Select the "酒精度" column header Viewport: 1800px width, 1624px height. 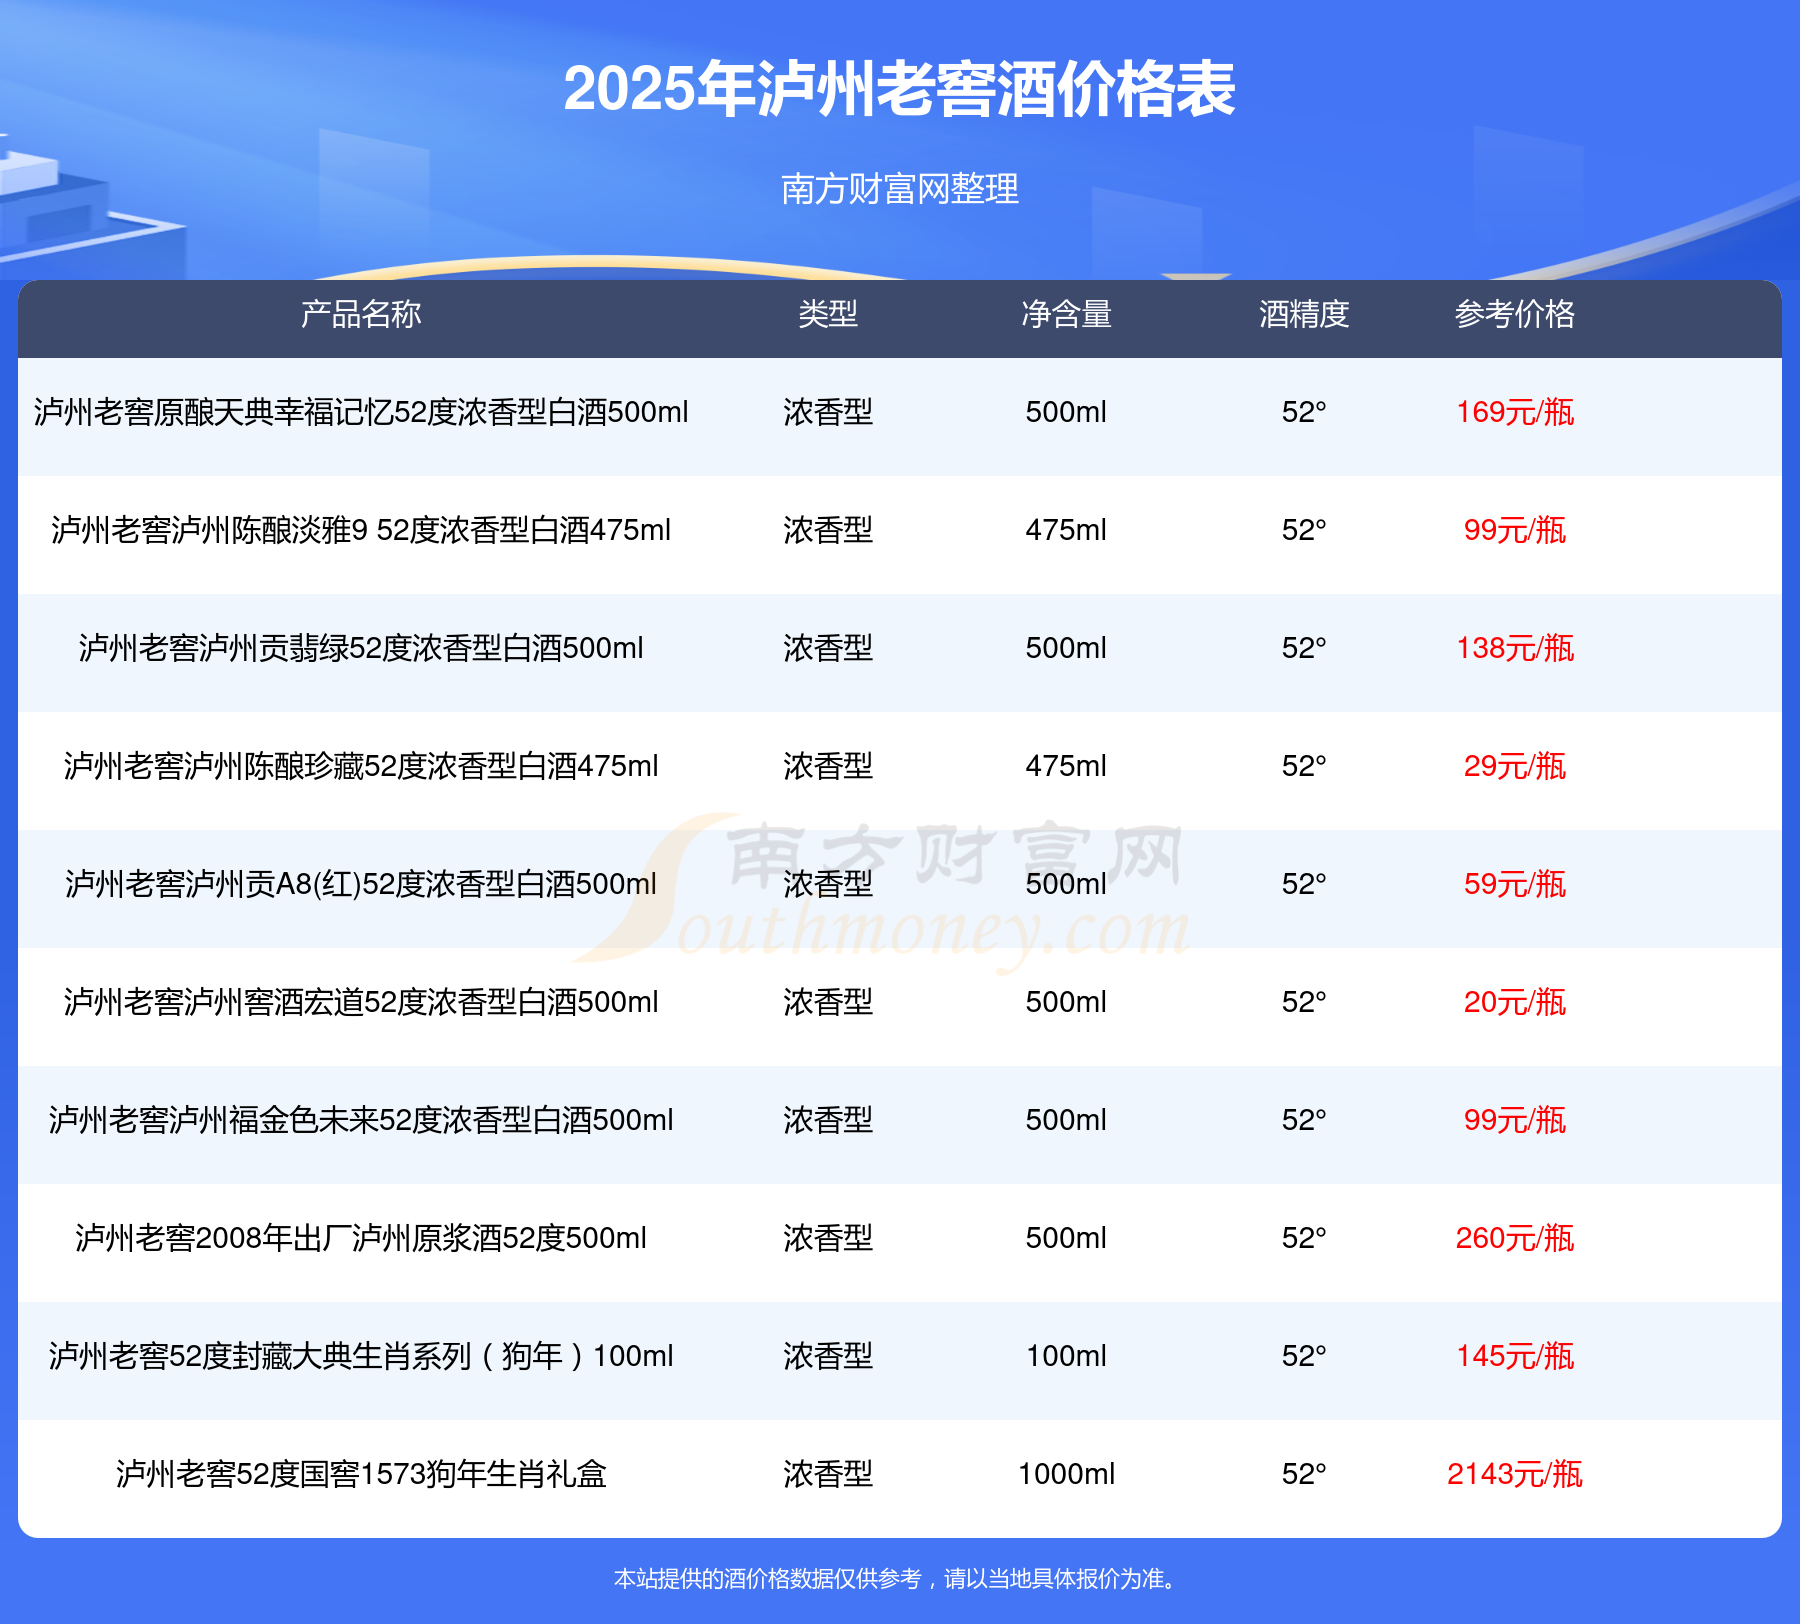point(1304,314)
